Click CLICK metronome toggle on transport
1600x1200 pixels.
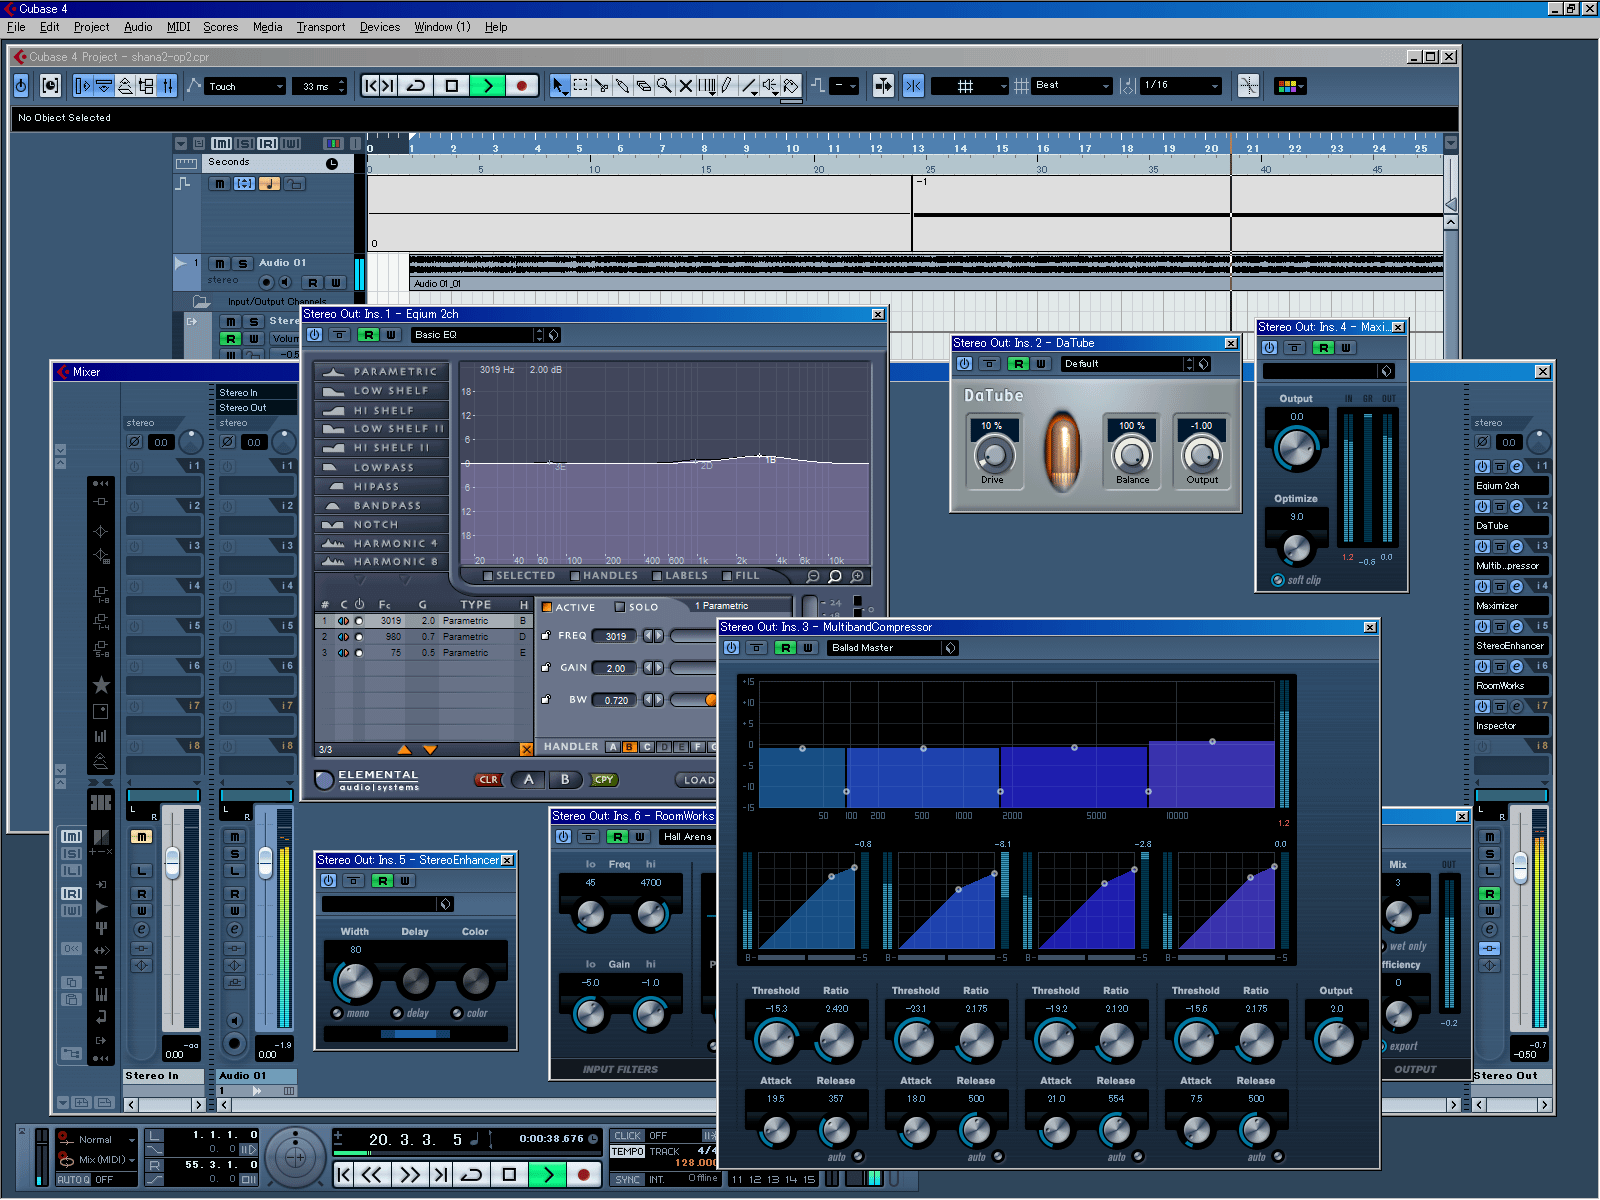[x=627, y=1135]
